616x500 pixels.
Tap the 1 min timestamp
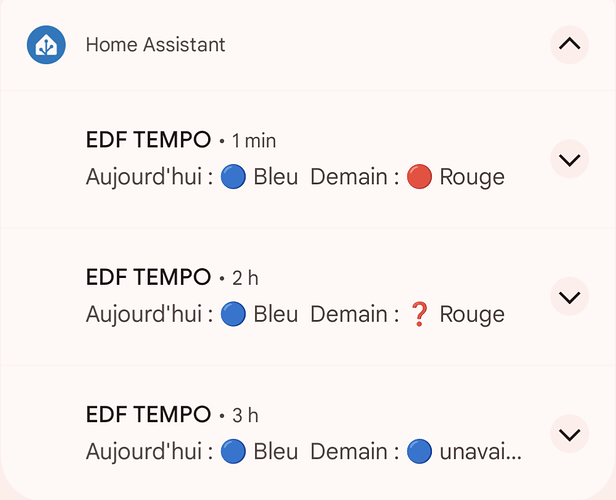tap(254, 141)
